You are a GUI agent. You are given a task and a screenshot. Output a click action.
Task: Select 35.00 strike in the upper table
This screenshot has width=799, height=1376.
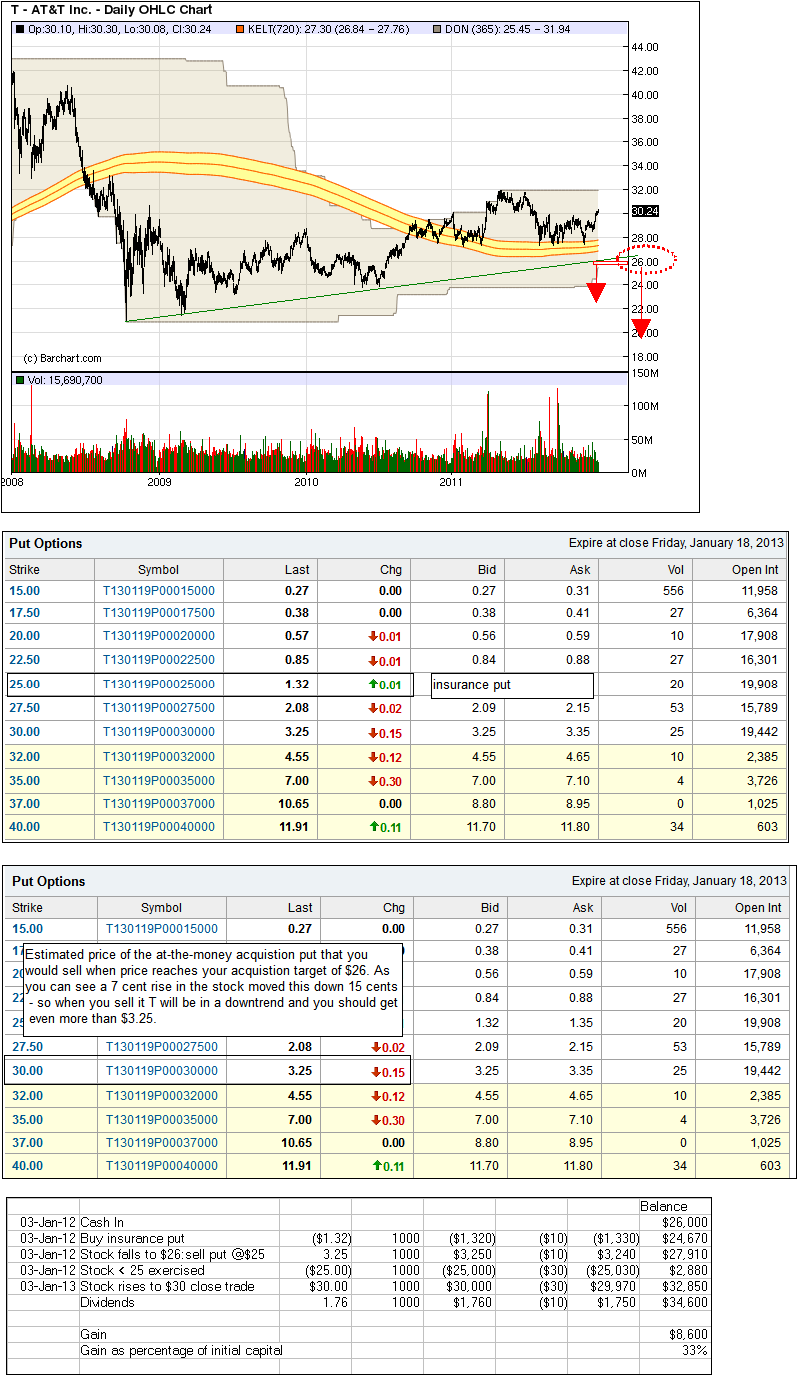coord(24,781)
